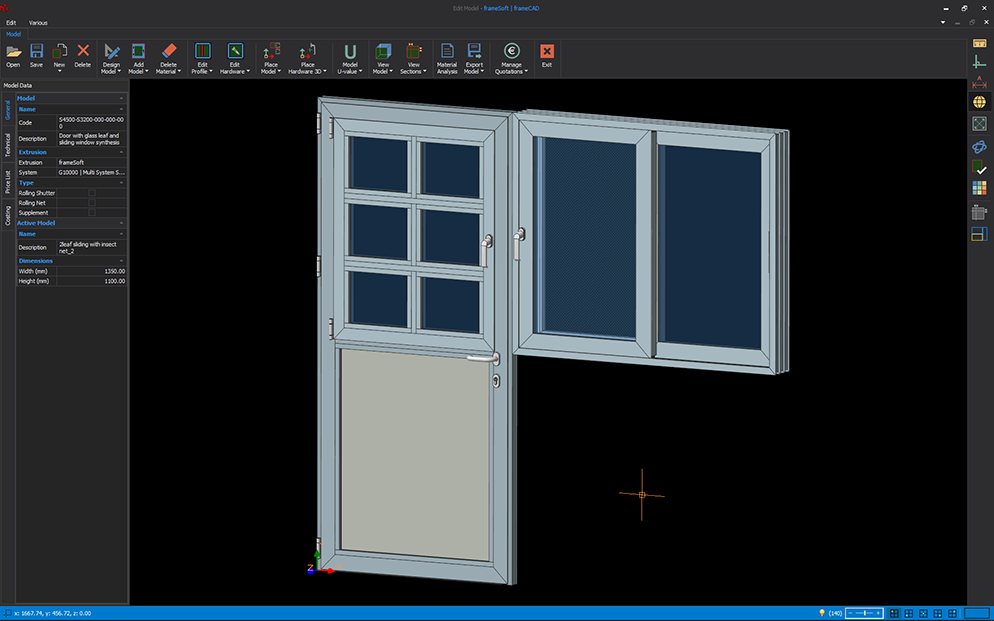Exit the Edit Model window
Image resolution: width=994 pixels, height=621 pixels.
click(546, 56)
